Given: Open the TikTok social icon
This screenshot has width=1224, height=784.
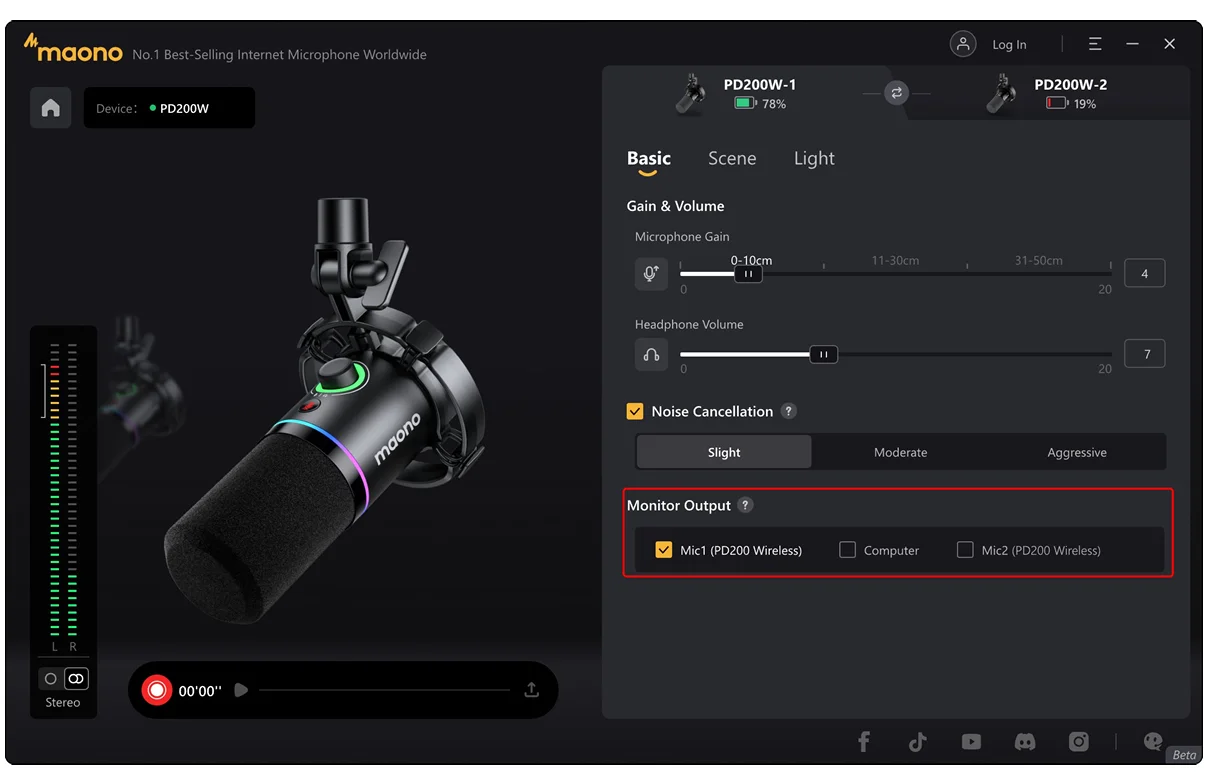Looking at the screenshot, I should pyautogui.click(x=917, y=741).
